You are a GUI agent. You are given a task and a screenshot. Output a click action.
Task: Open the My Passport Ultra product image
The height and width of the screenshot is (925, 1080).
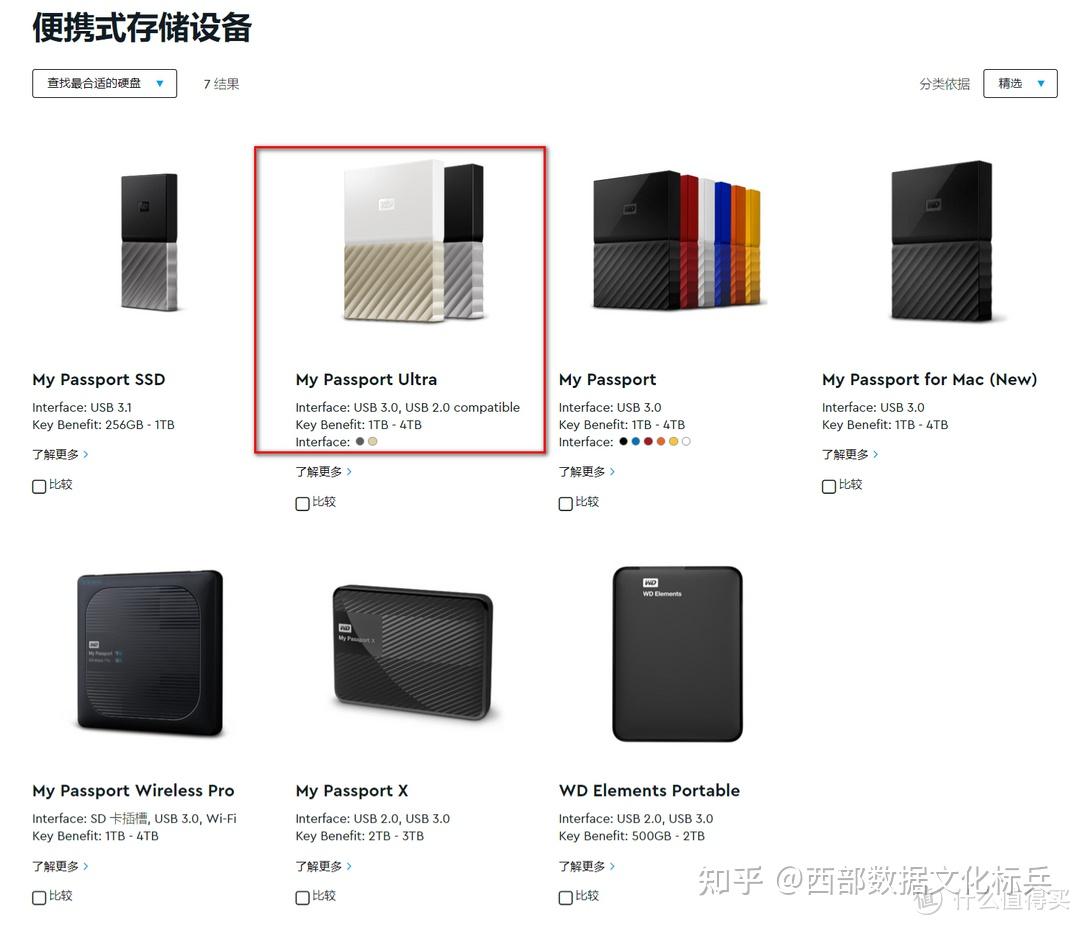point(413,241)
